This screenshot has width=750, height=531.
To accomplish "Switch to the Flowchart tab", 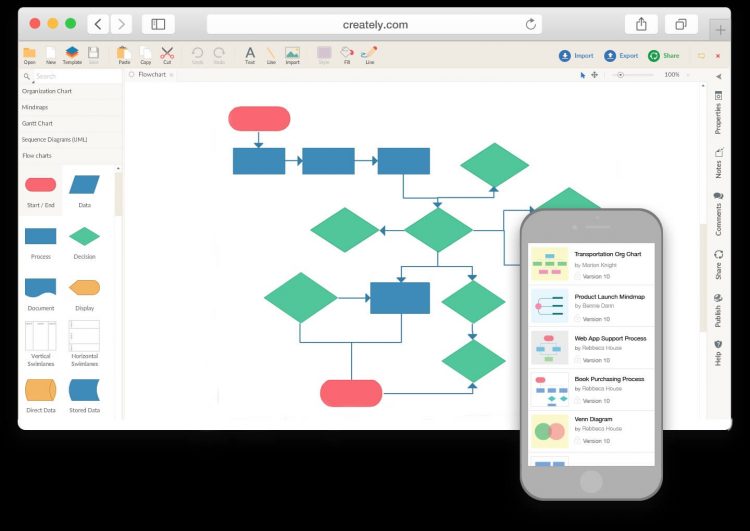I will (151, 75).
